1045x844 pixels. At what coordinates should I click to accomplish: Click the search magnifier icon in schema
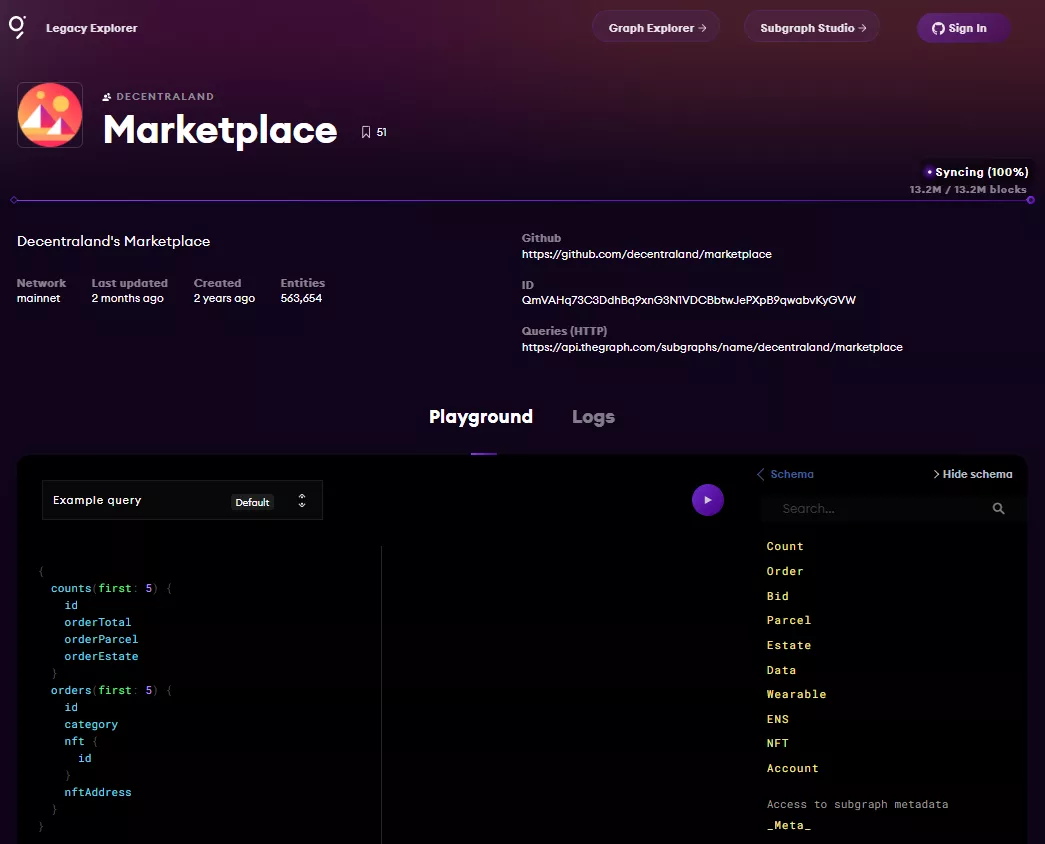pos(998,509)
